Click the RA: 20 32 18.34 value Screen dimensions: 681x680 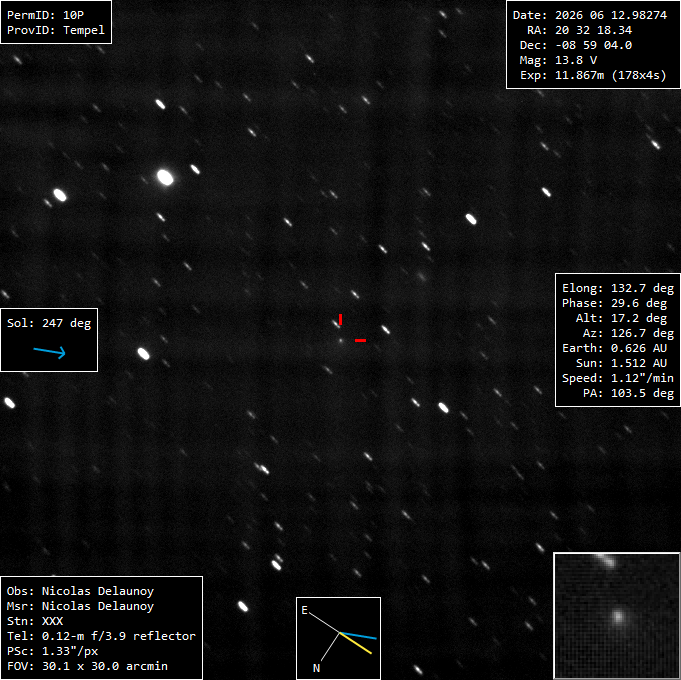(579, 30)
